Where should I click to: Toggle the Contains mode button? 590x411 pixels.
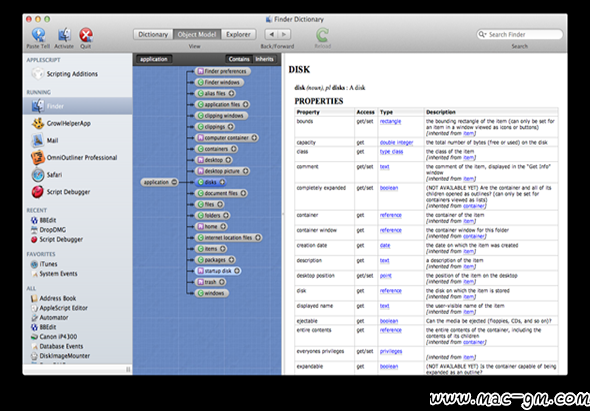pyautogui.click(x=239, y=59)
